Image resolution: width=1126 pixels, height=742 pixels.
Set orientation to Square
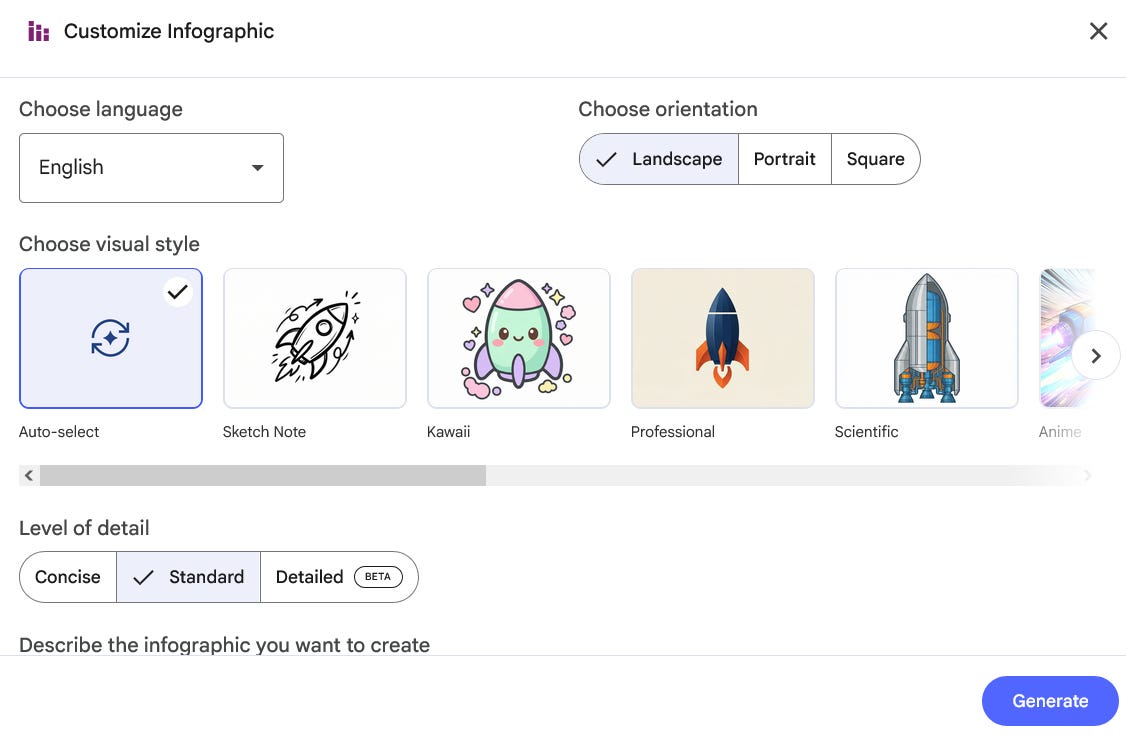pyautogui.click(x=875, y=159)
